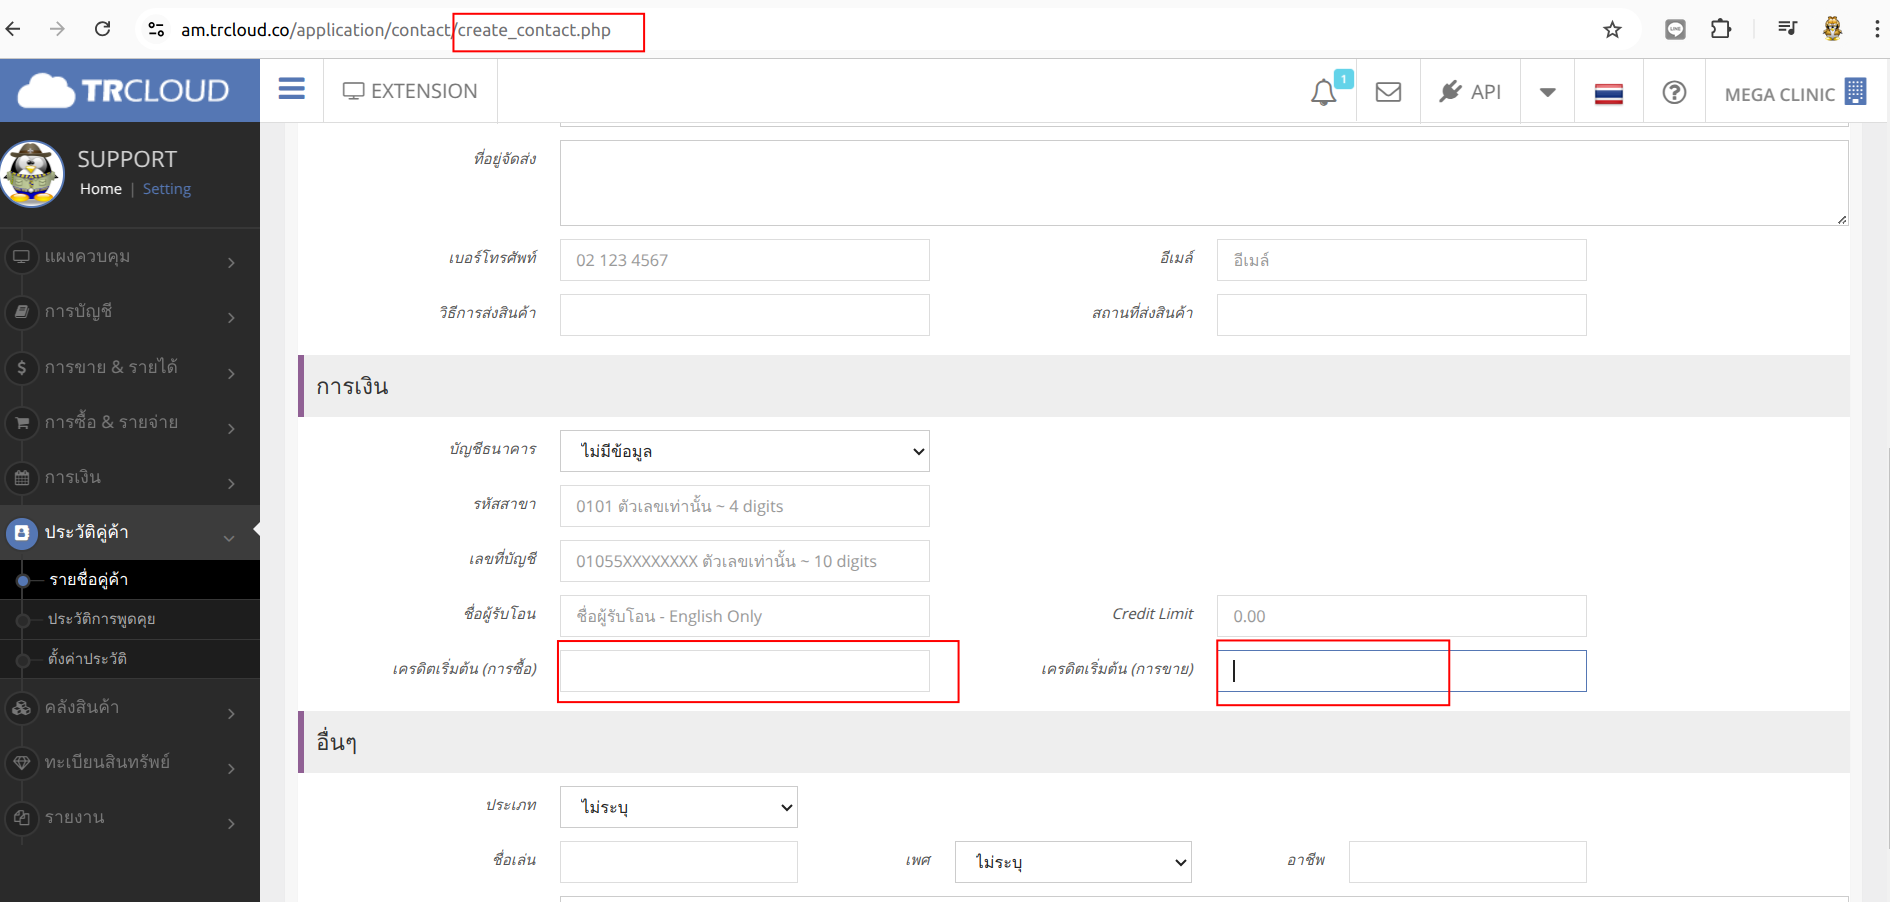Screen dimensions: 1890x902
Task: Open the API plug menu
Action: click(1470, 92)
